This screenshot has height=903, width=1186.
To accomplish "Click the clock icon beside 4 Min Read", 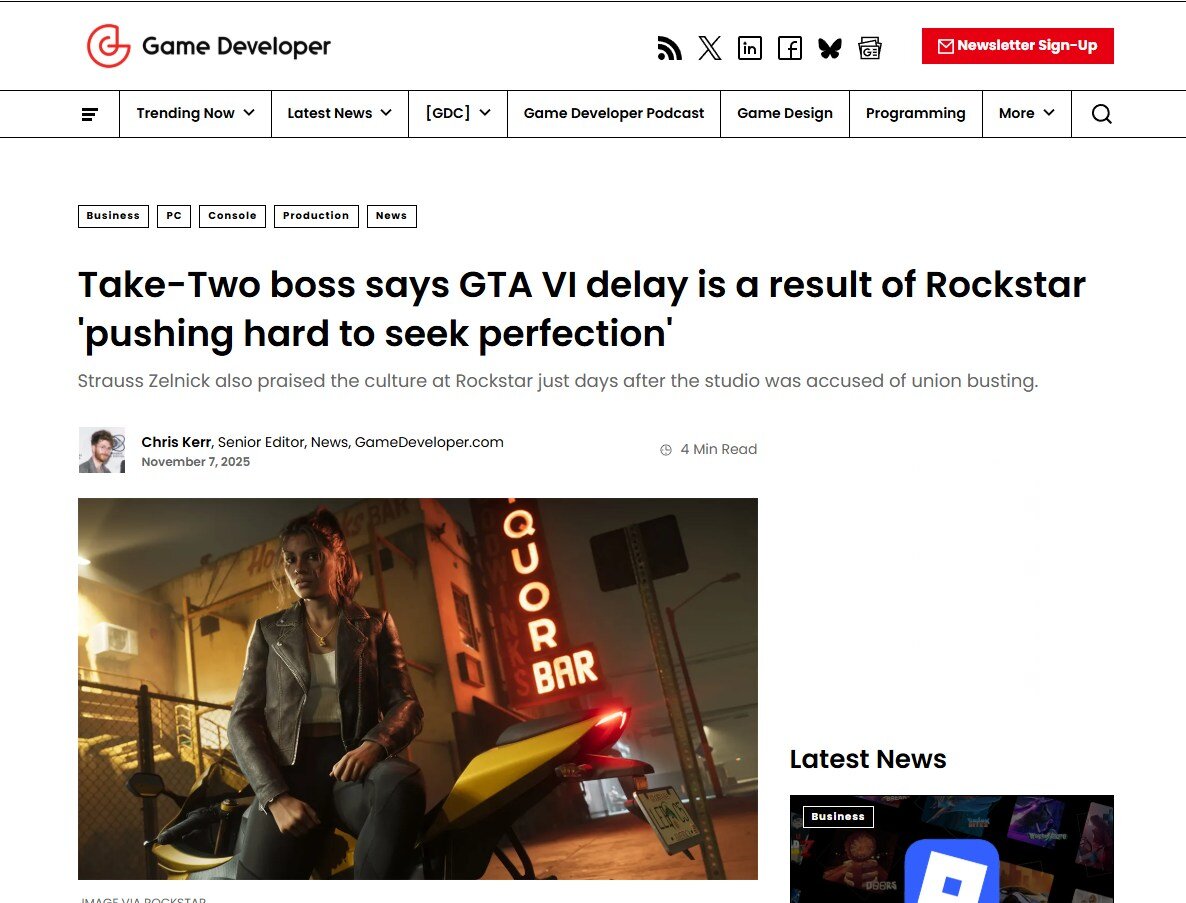I will point(666,450).
